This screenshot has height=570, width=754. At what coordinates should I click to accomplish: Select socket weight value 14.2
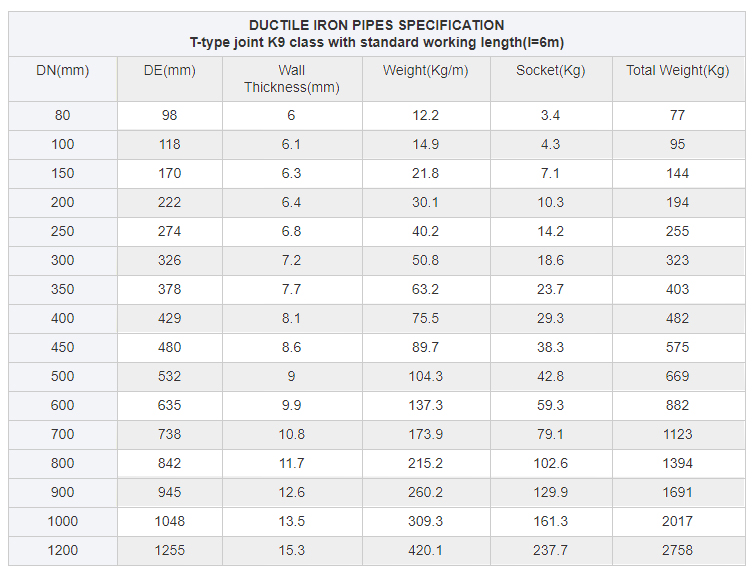[550, 231]
